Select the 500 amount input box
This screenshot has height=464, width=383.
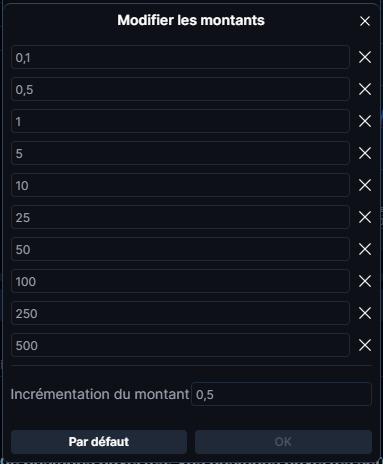(180, 345)
